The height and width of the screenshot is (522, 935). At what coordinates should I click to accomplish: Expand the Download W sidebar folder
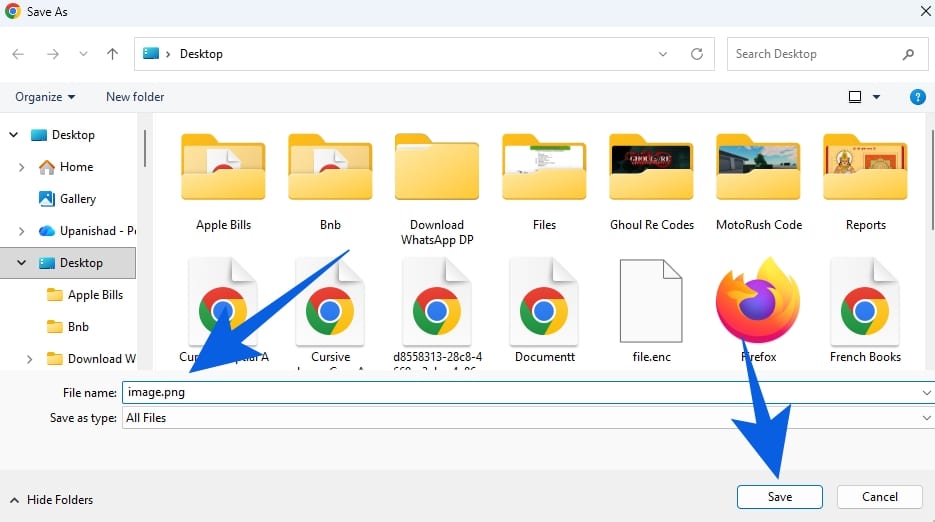pyautogui.click(x=29, y=359)
